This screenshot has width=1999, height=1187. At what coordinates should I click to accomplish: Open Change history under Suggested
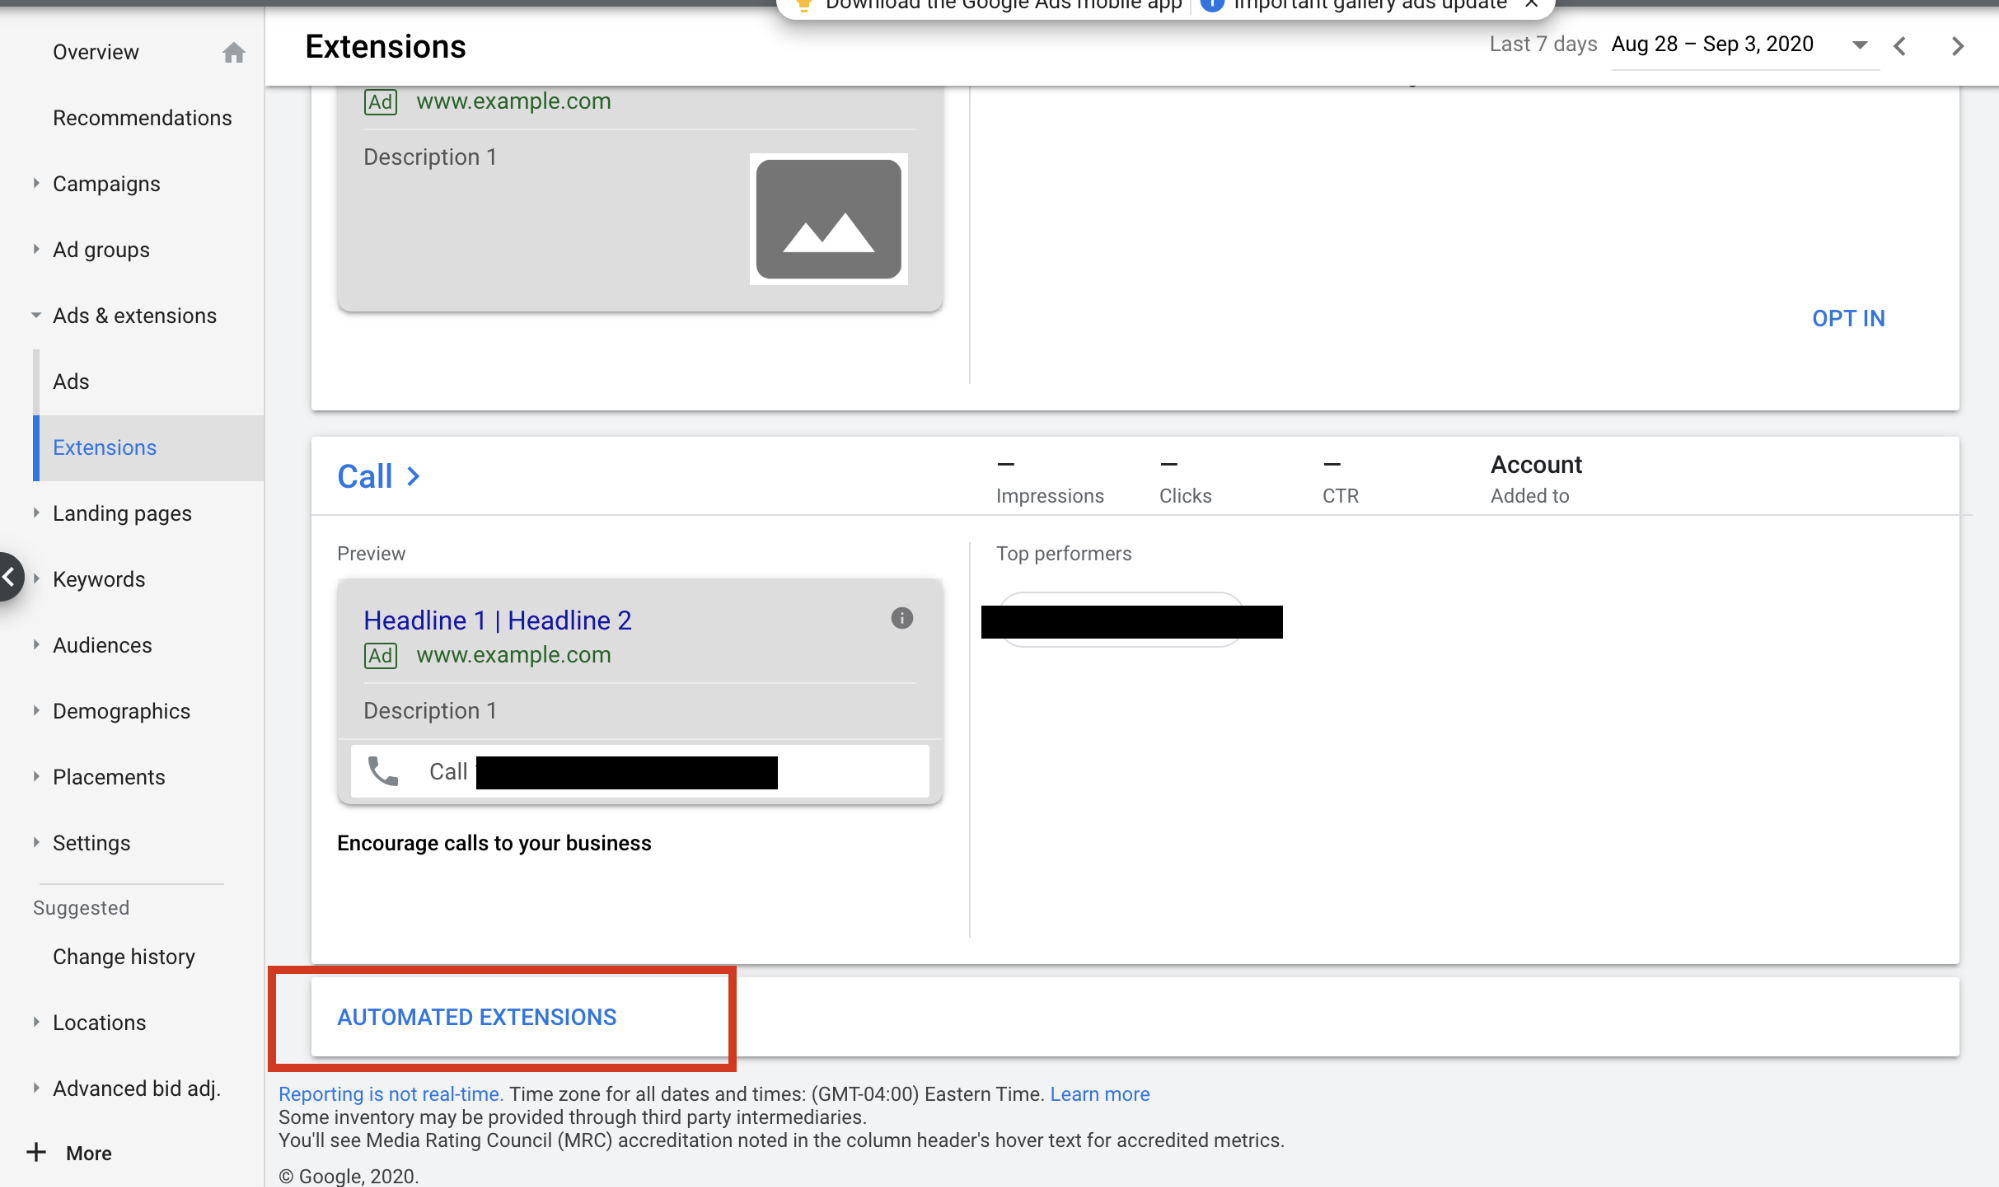124,956
